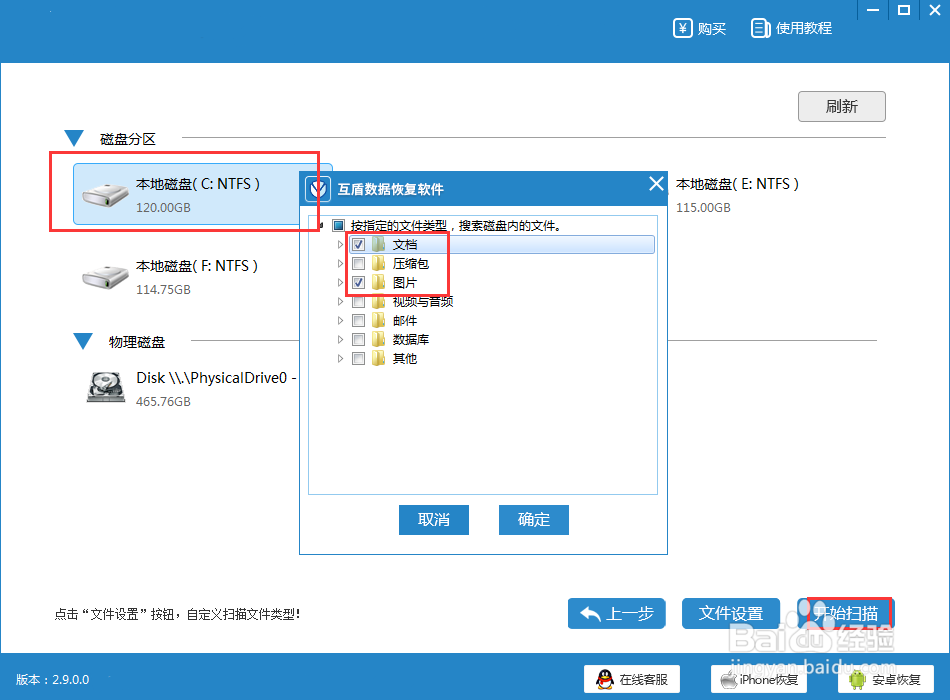Select the C: NTFS drive icon
The image size is (950, 700).
105,195
